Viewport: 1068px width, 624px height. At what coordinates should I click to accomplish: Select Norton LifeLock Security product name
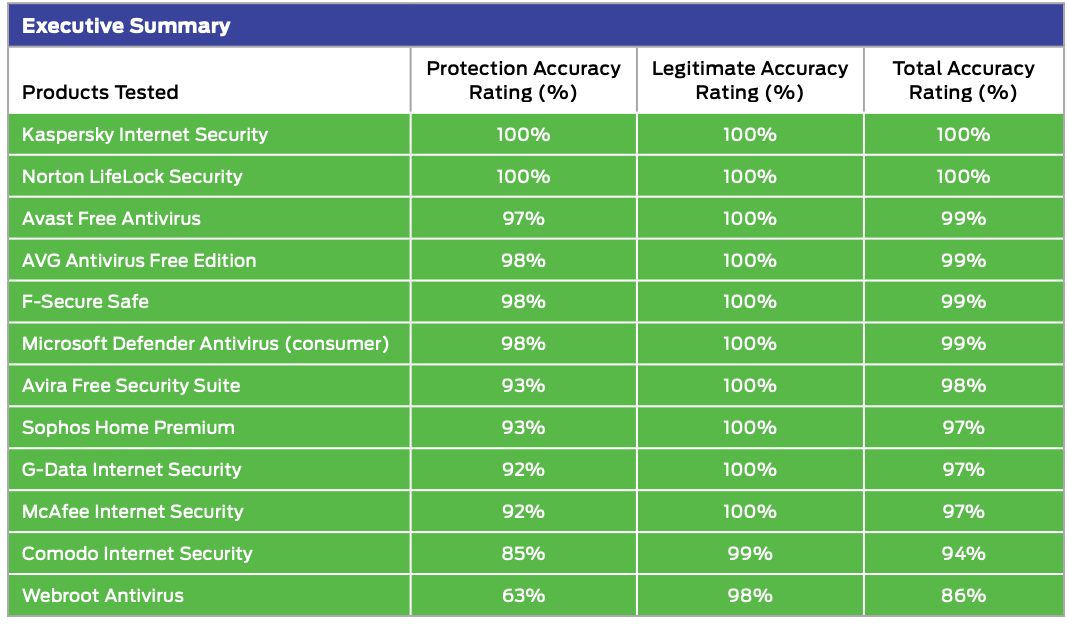[x=132, y=176]
